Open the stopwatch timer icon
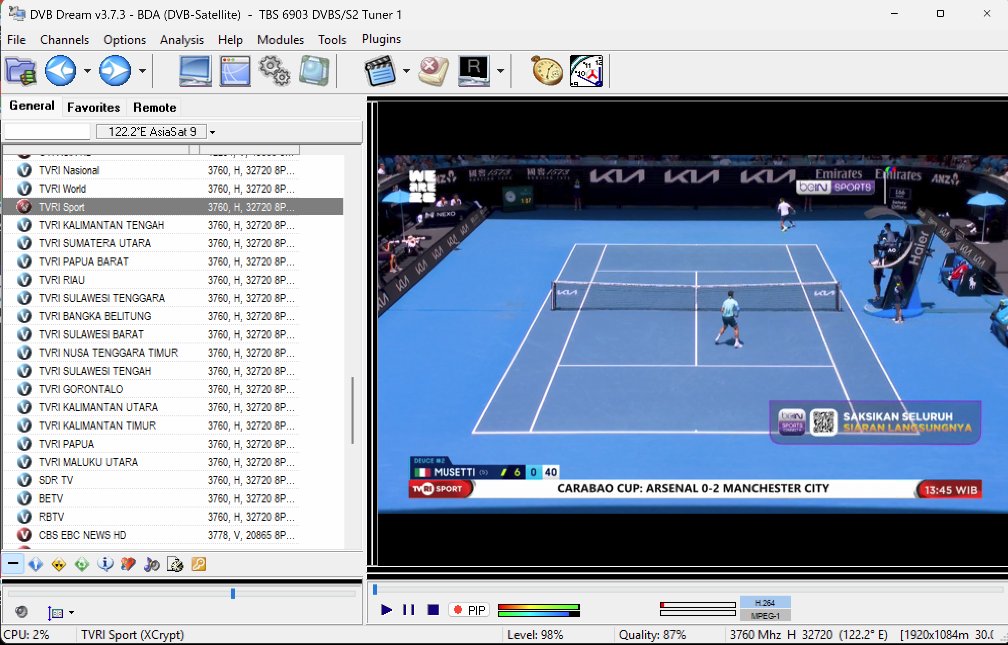The image size is (1008, 645). pos(546,71)
